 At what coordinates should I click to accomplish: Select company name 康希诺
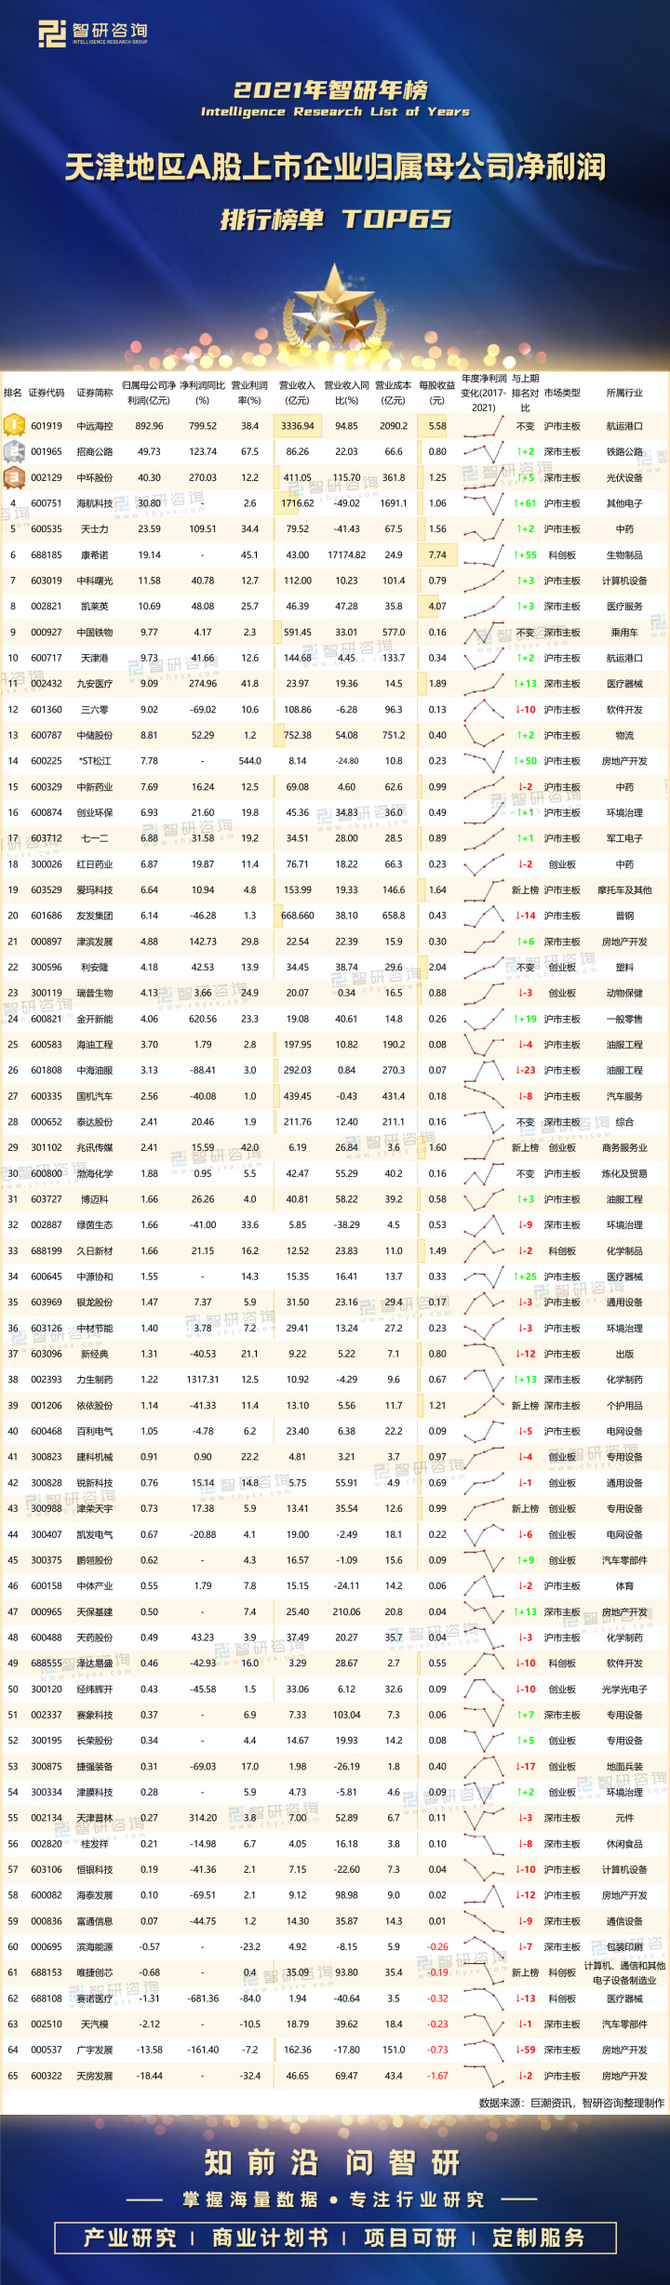pyautogui.click(x=95, y=555)
